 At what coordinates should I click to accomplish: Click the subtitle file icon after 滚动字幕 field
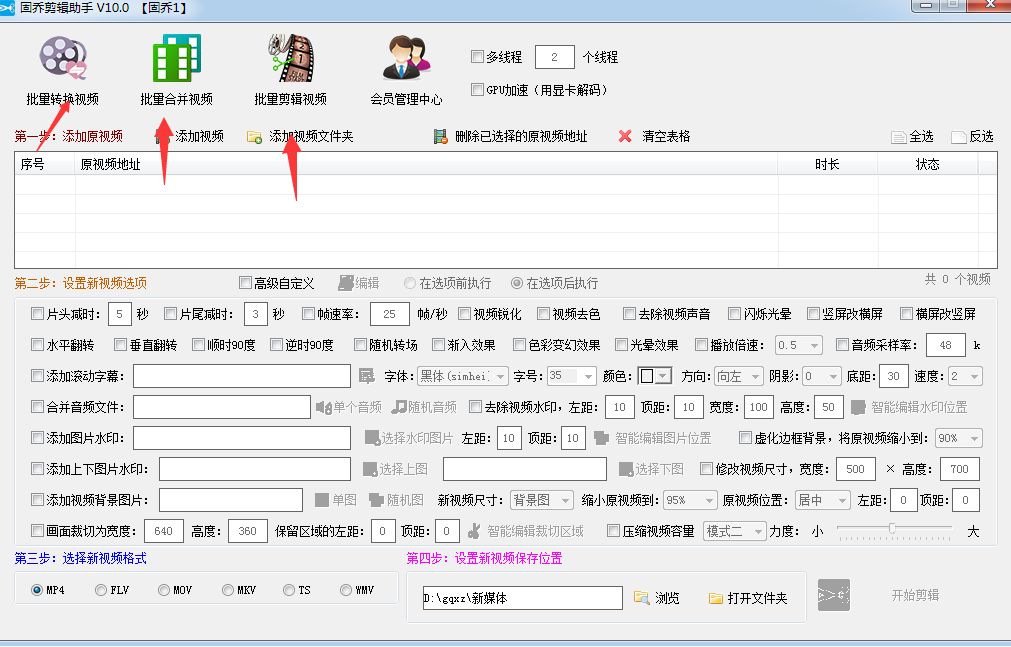[367, 375]
